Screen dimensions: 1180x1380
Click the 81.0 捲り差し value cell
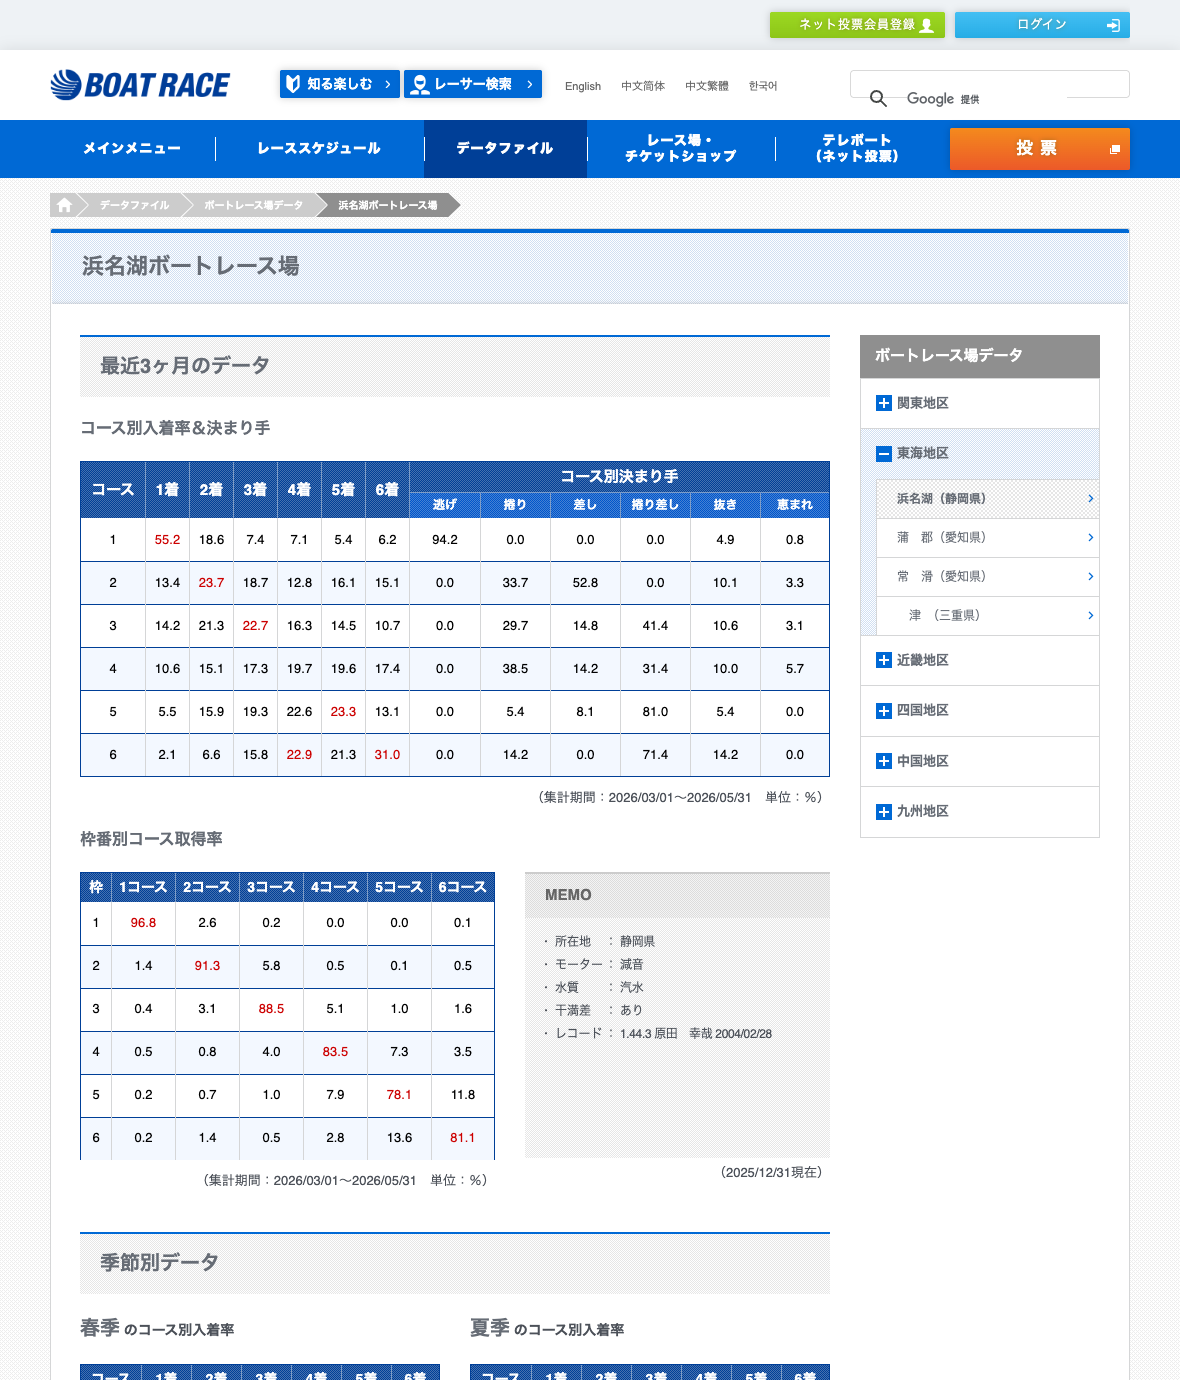(x=655, y=711)
